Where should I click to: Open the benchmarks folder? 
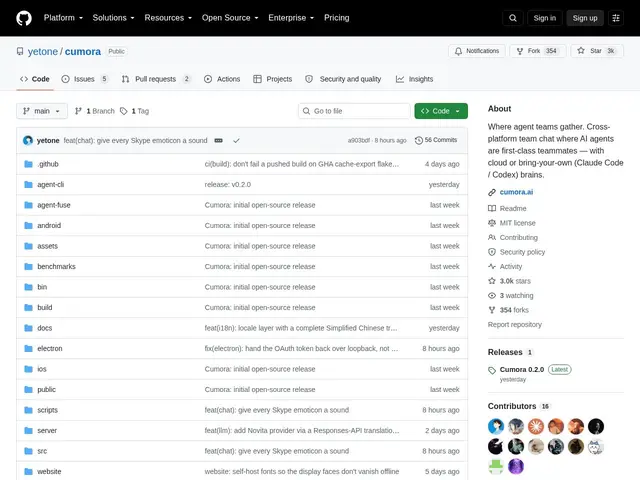(56, 267)
